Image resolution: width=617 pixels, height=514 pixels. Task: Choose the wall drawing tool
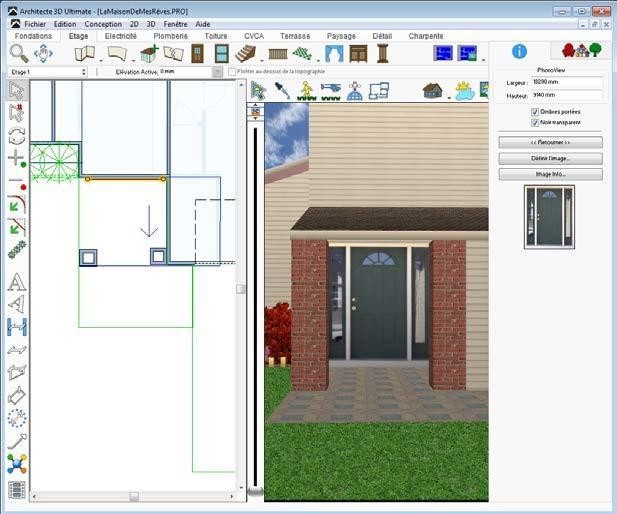[x=85, y=53]
